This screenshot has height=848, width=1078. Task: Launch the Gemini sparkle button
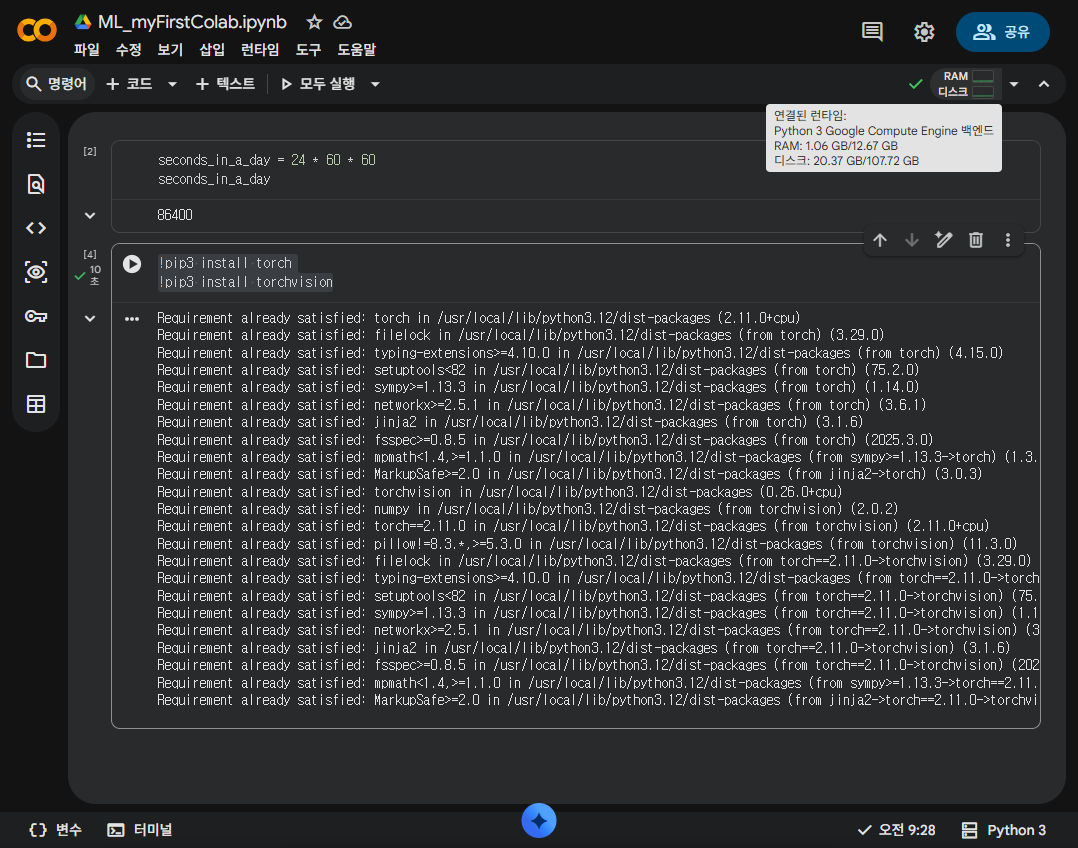tap(539, 820)
